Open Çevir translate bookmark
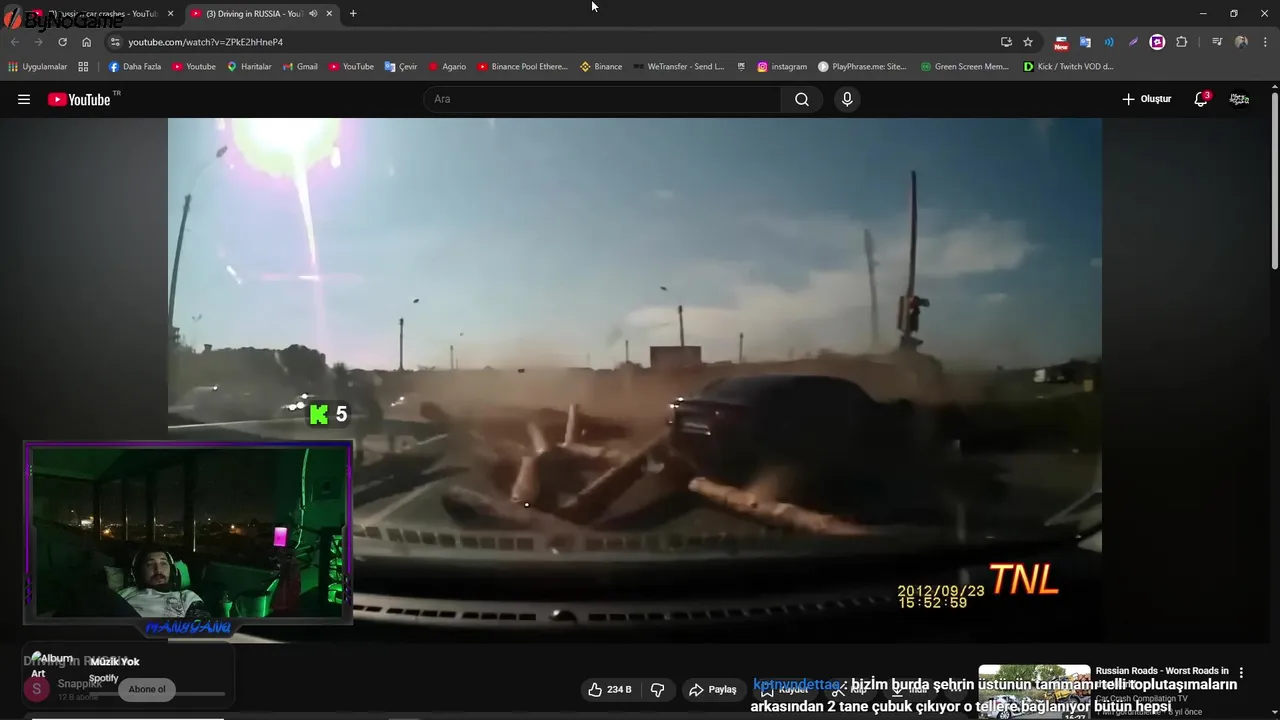Viewport: 1280px width, 720px height. (x=401, y=67)
